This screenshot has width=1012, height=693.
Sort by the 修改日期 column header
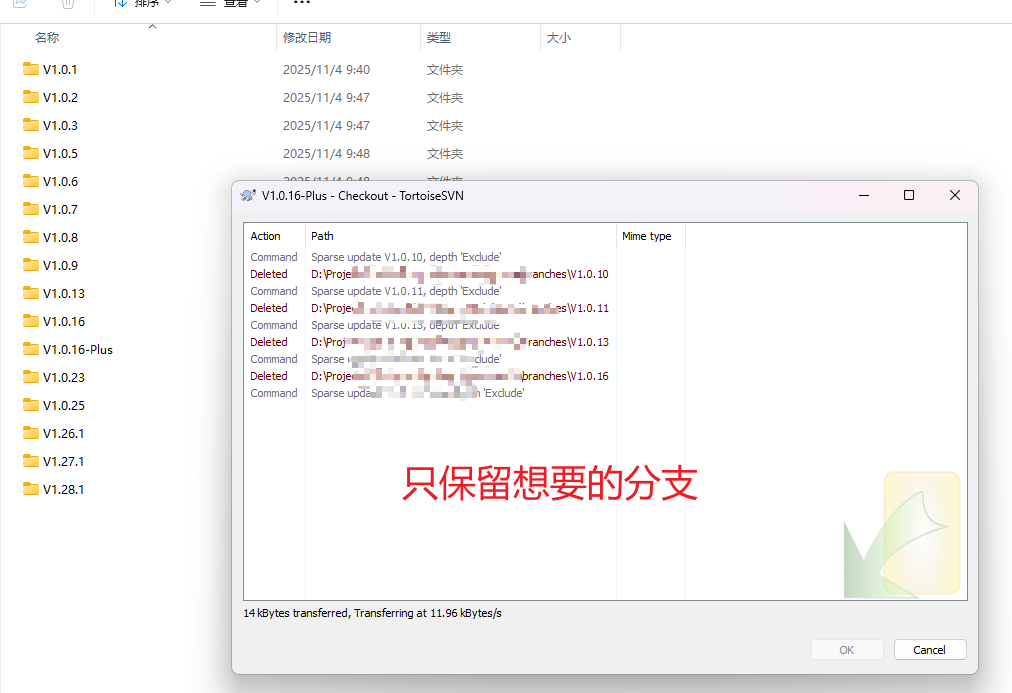[307, 37]
